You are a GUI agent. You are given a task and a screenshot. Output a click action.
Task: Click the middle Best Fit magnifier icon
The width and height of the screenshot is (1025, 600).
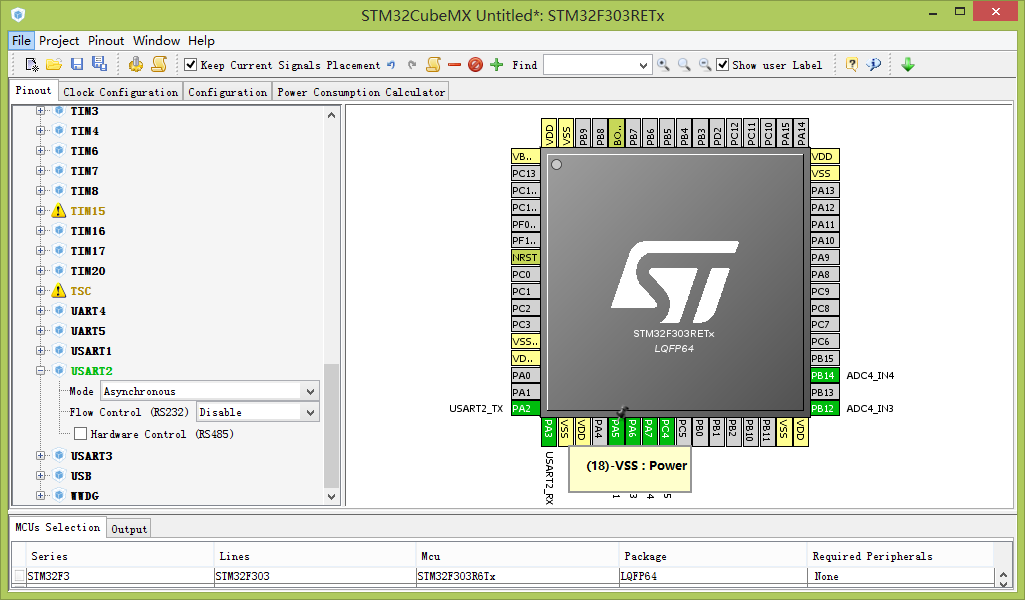[x=684, y=65]
